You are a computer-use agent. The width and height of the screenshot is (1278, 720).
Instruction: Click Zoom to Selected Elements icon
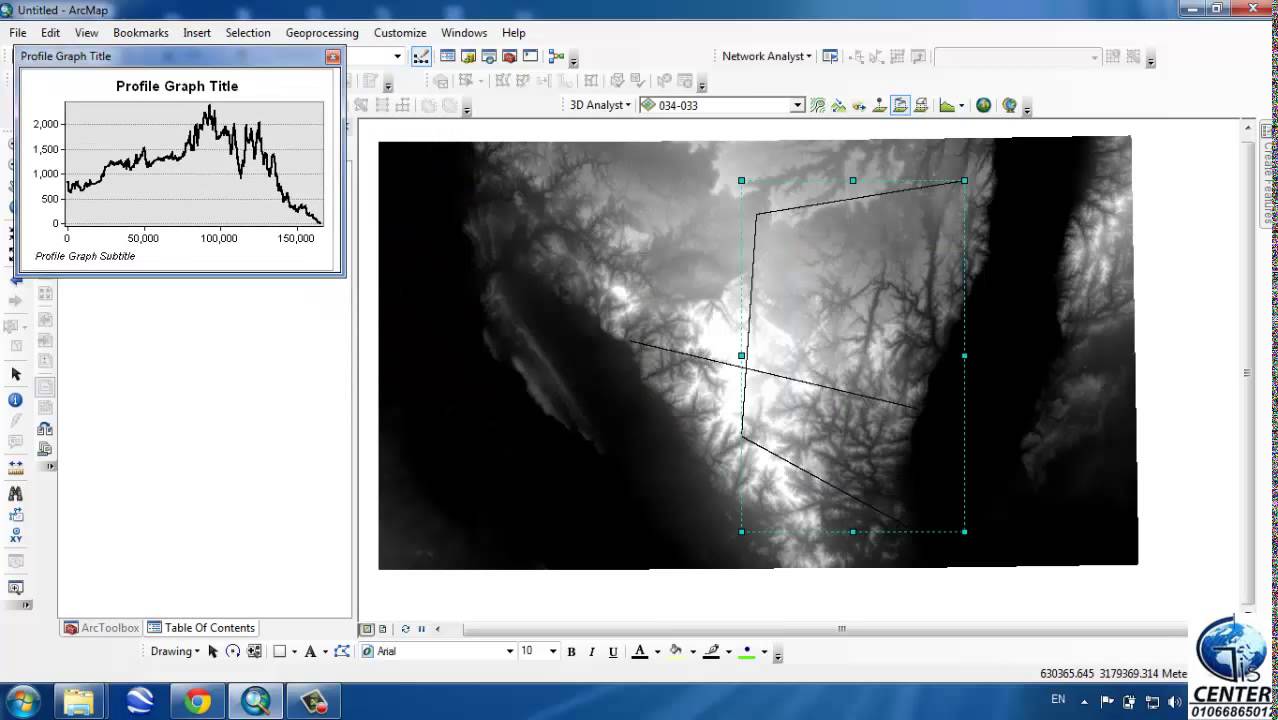[254, 651]
